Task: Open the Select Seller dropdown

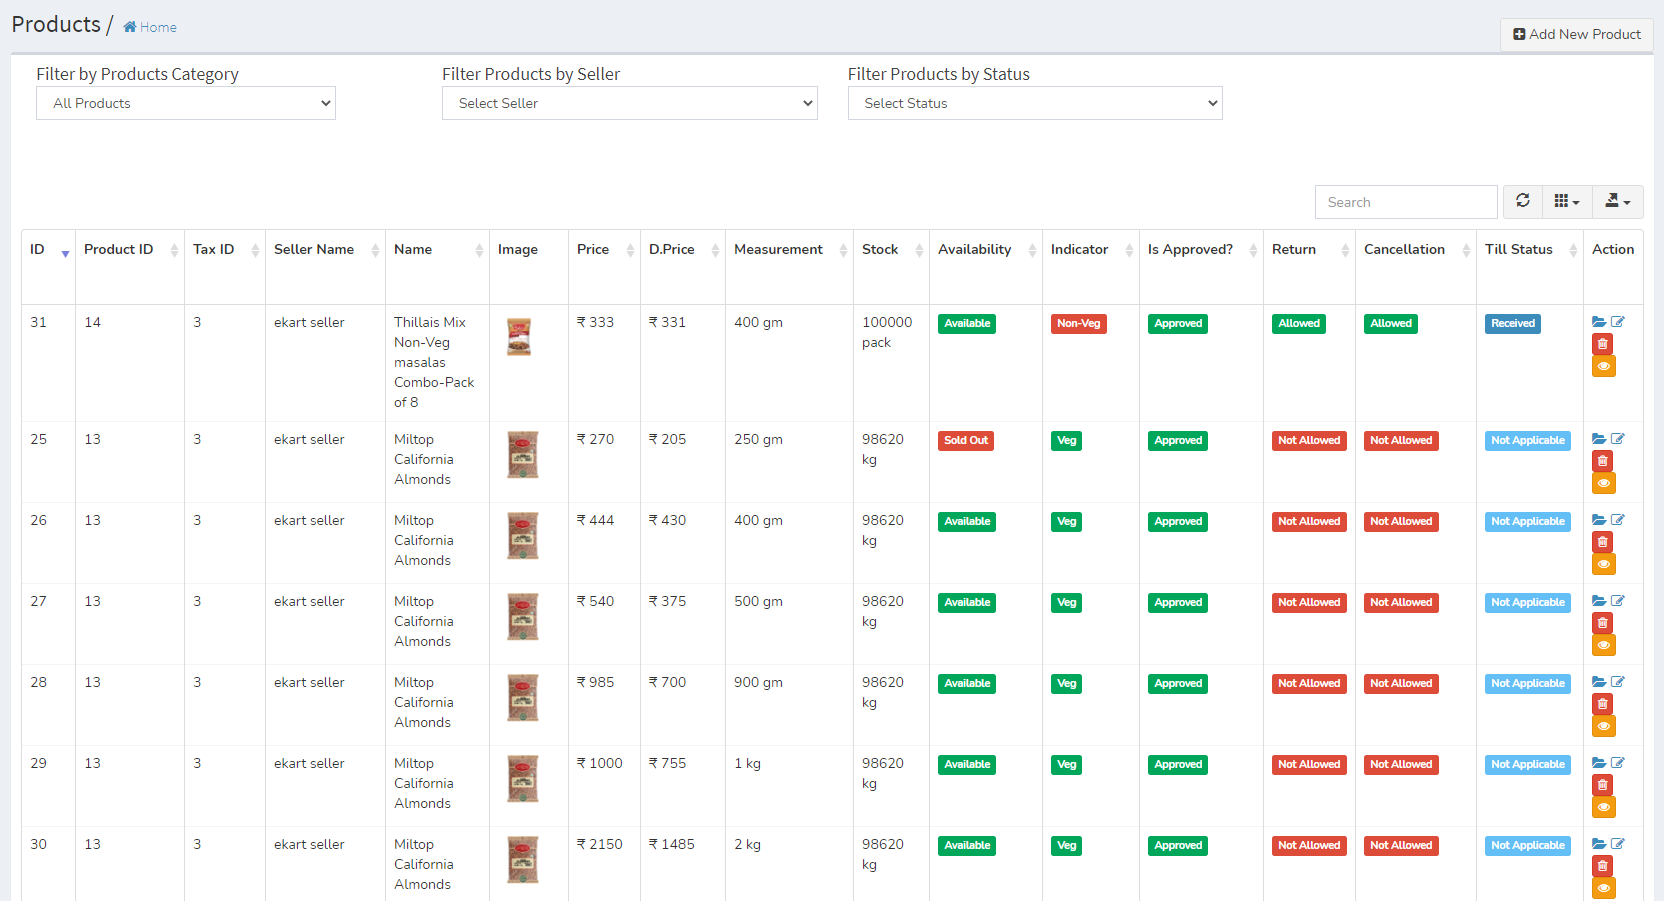Action: pyautogui.click(x=630, y=103)
